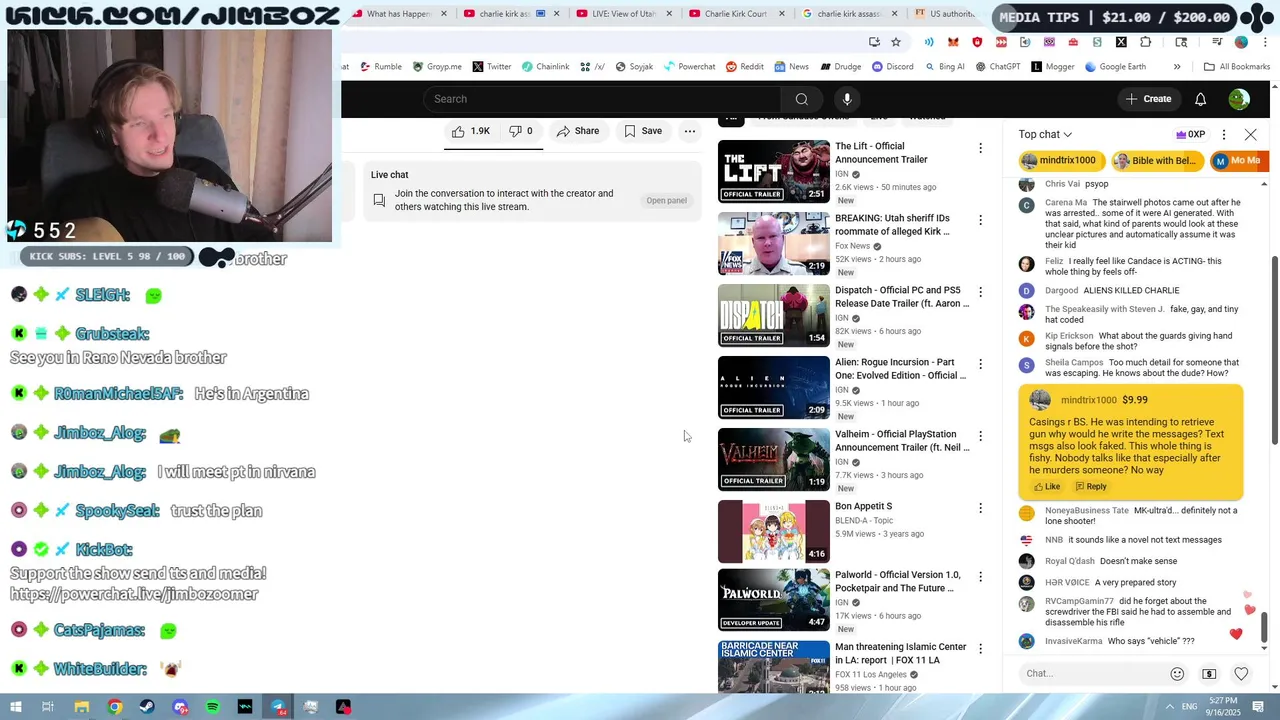Open Twitter bookmark
The image size is (1280, 720).
click(492, 67)
